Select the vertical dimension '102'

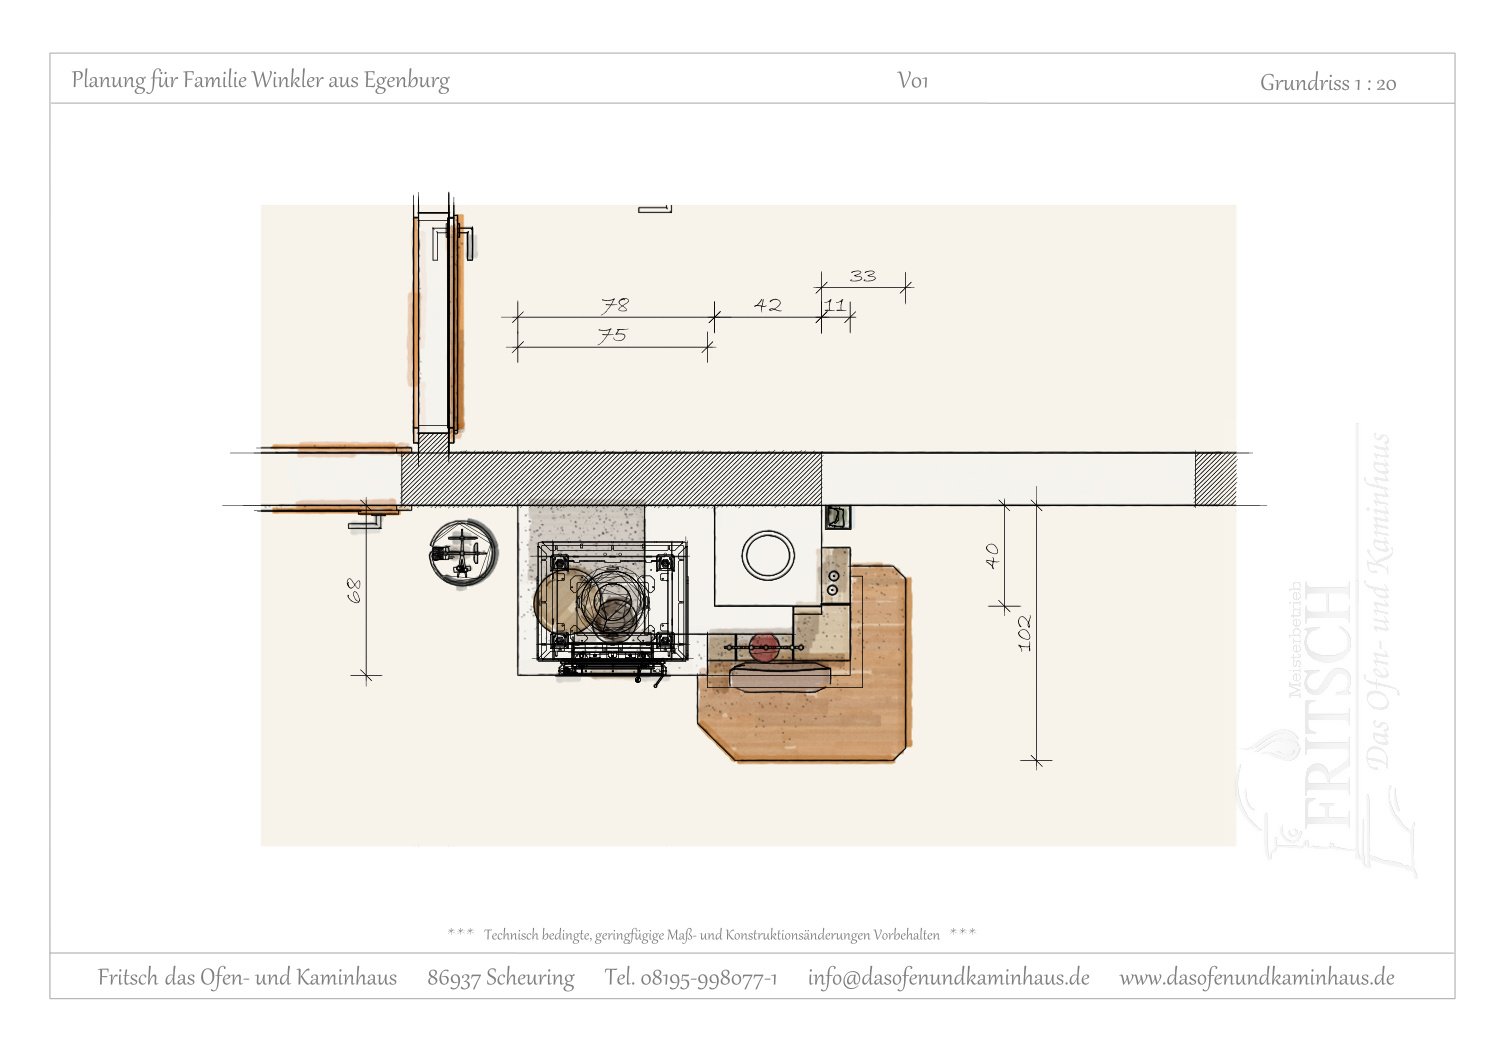(1024, 632)
